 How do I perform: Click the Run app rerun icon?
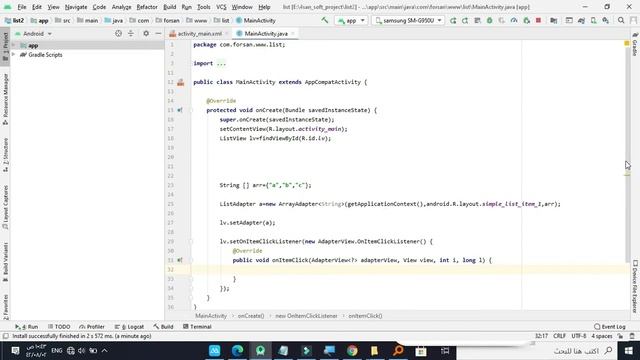tap(453, 20)
